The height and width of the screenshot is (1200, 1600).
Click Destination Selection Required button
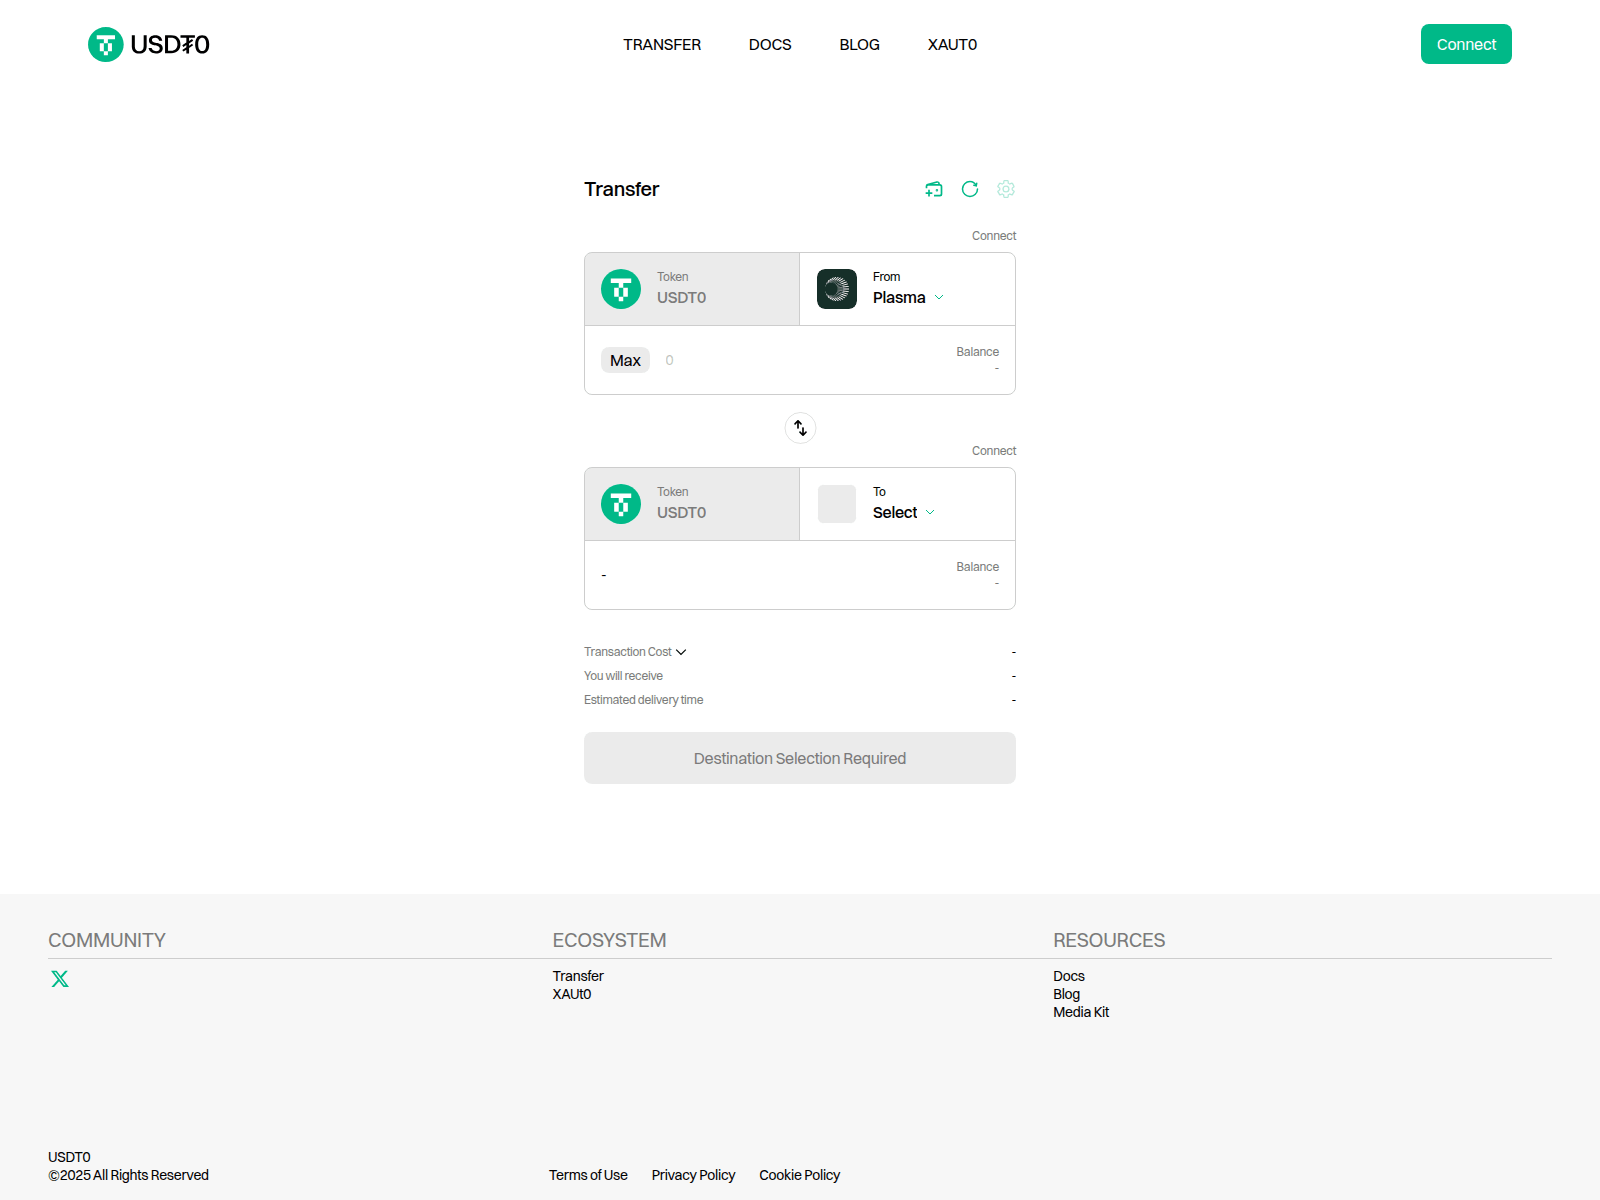[x=800, y=758]
